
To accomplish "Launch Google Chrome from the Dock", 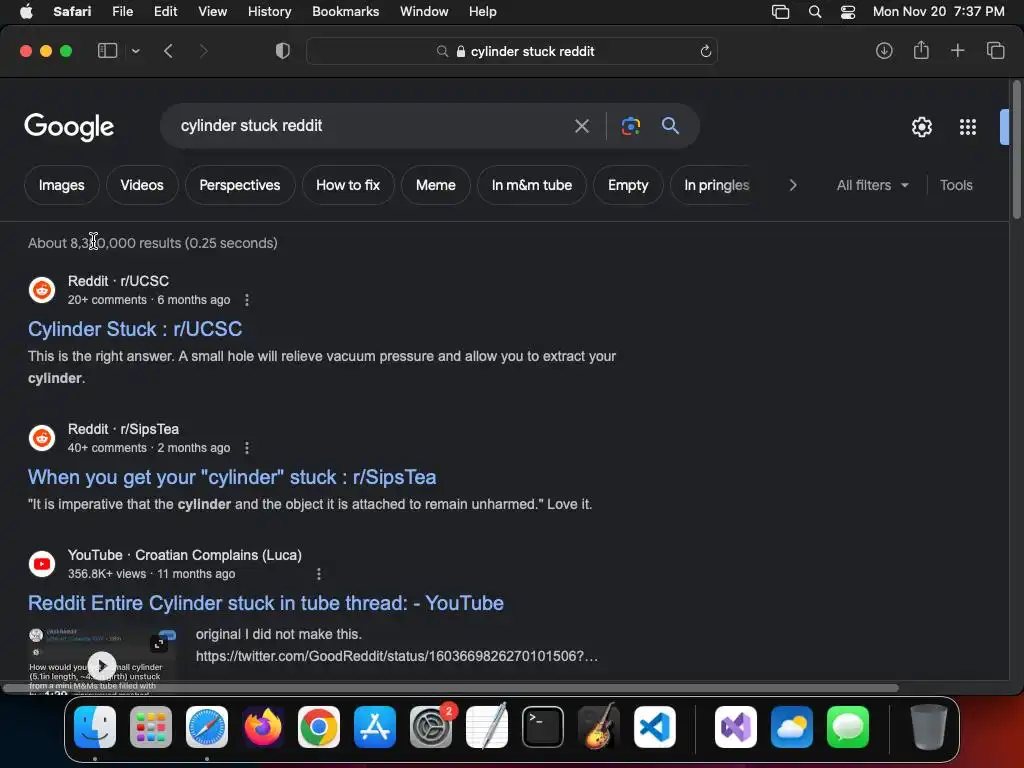I will click(319, 727).
